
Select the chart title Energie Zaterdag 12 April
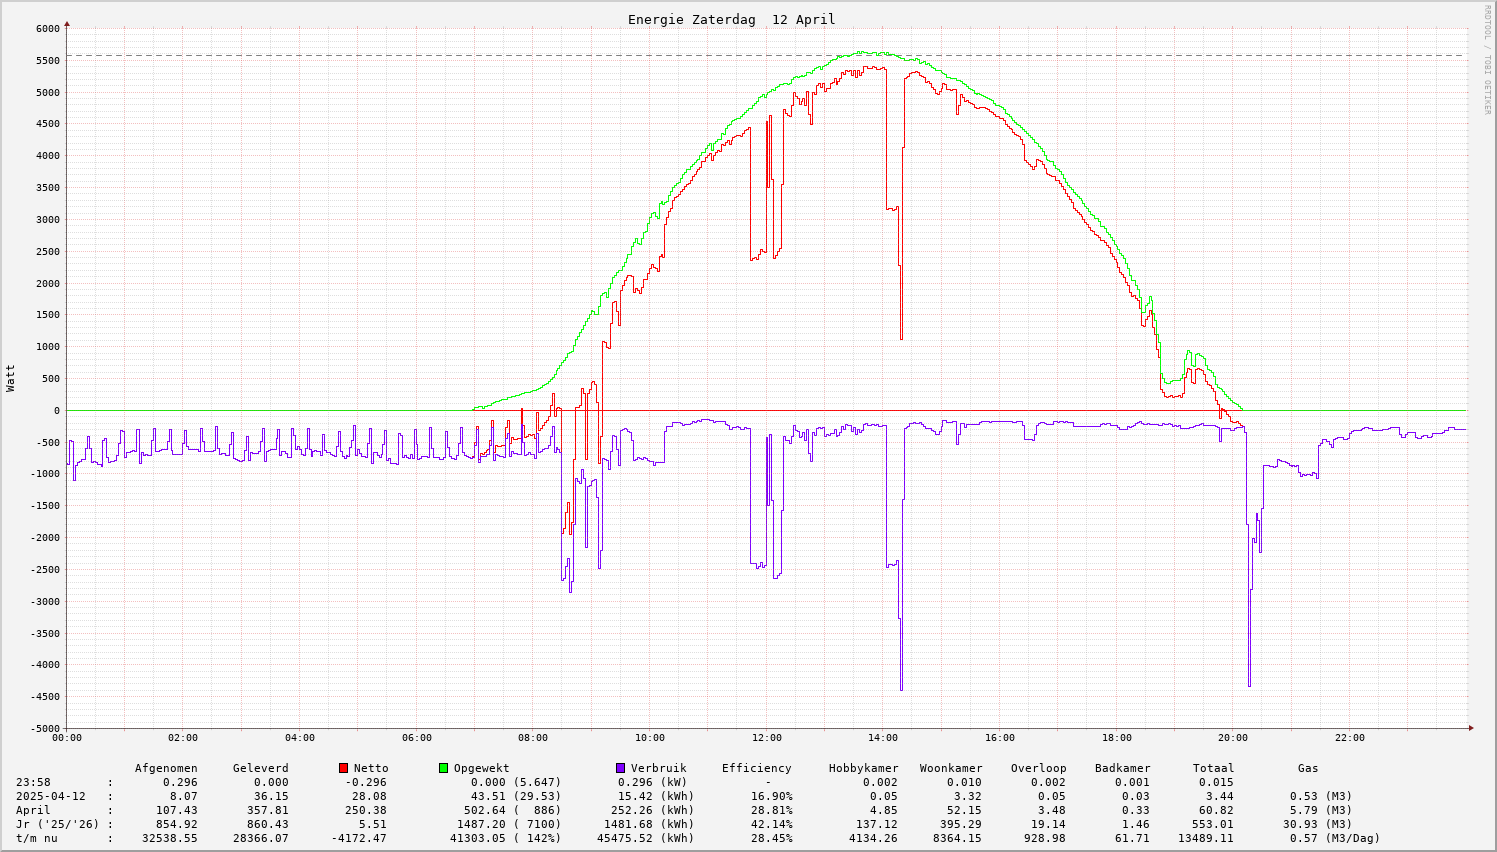731,20
